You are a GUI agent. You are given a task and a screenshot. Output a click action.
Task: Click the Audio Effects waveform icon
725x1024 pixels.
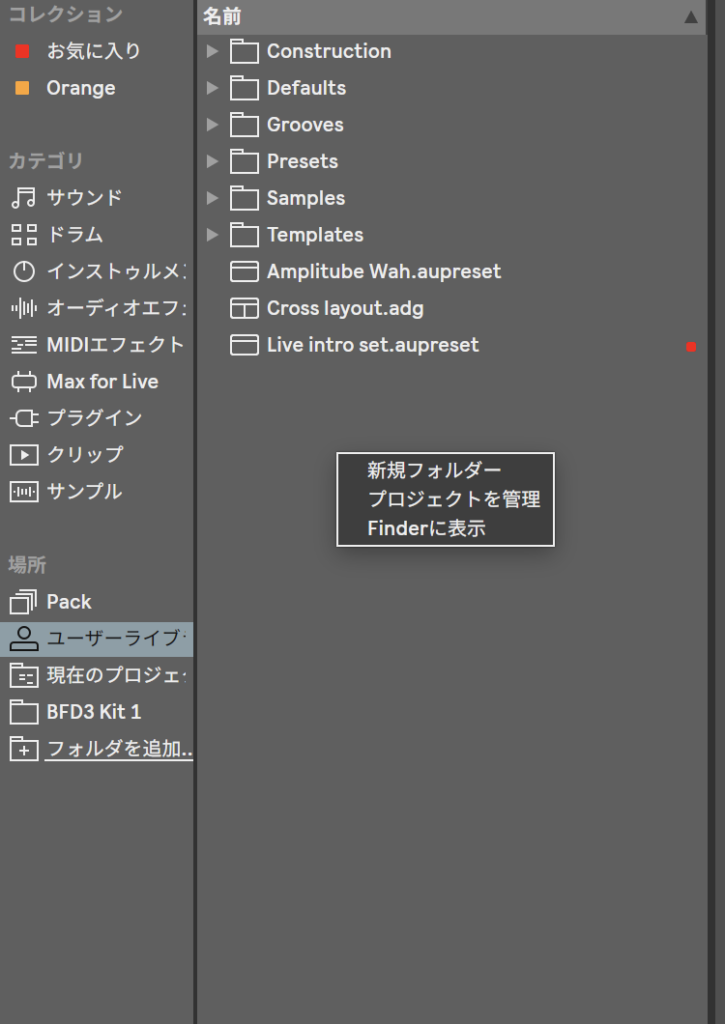[23, 308]
